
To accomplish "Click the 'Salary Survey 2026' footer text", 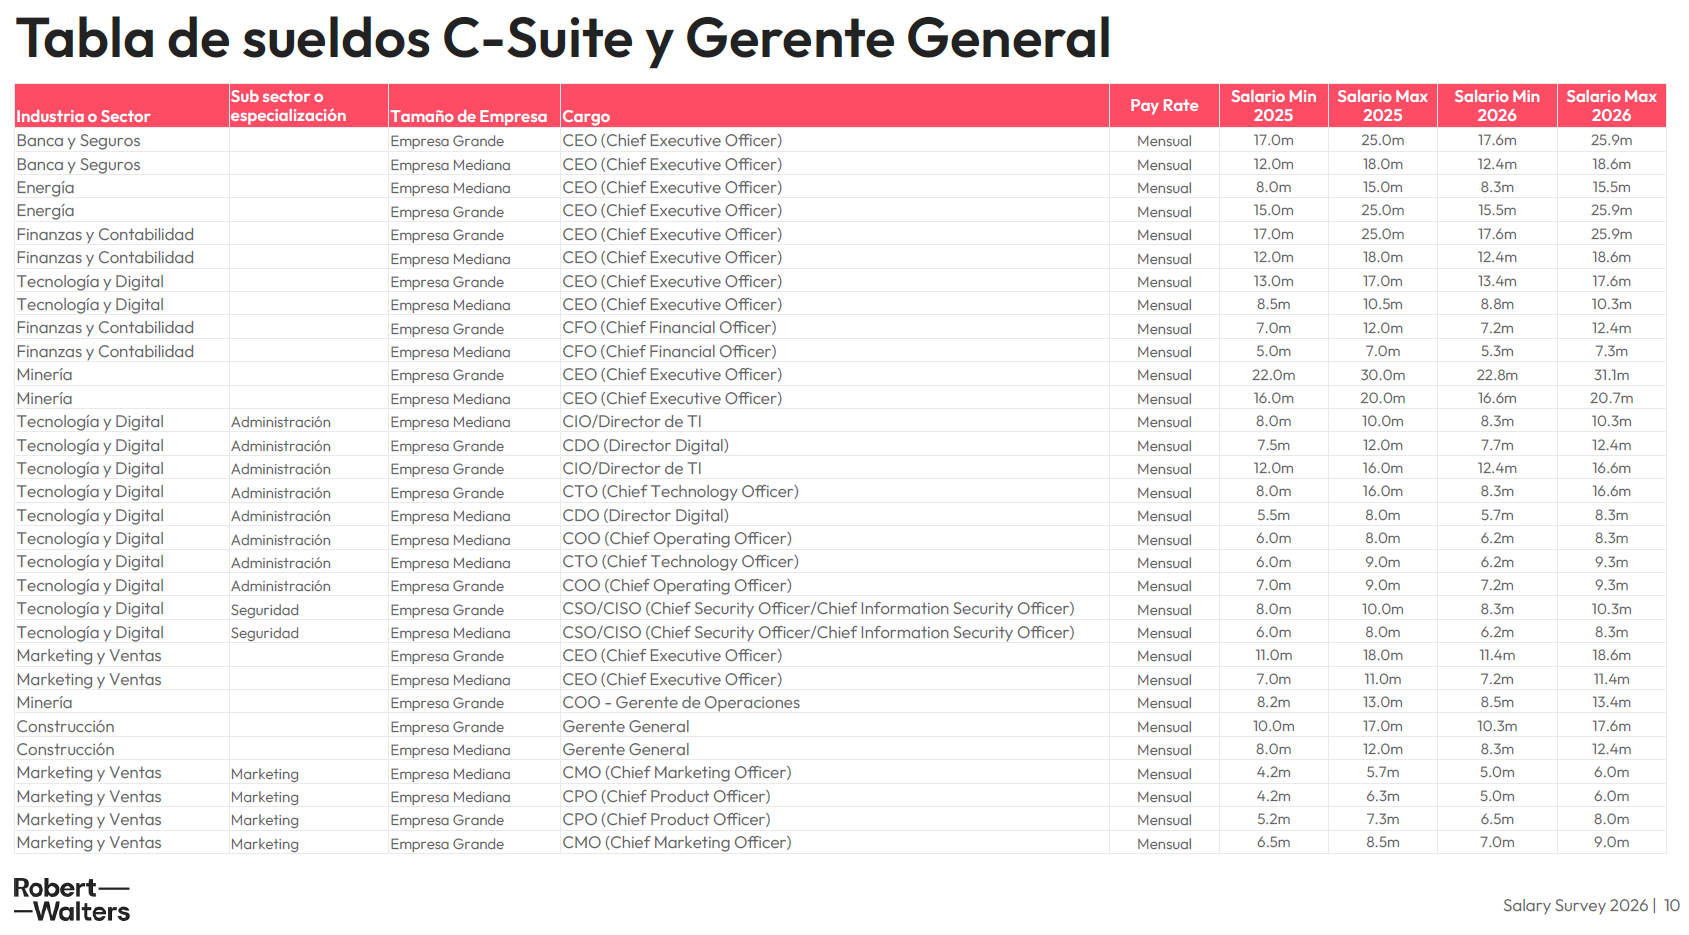I will (1574, 905).
